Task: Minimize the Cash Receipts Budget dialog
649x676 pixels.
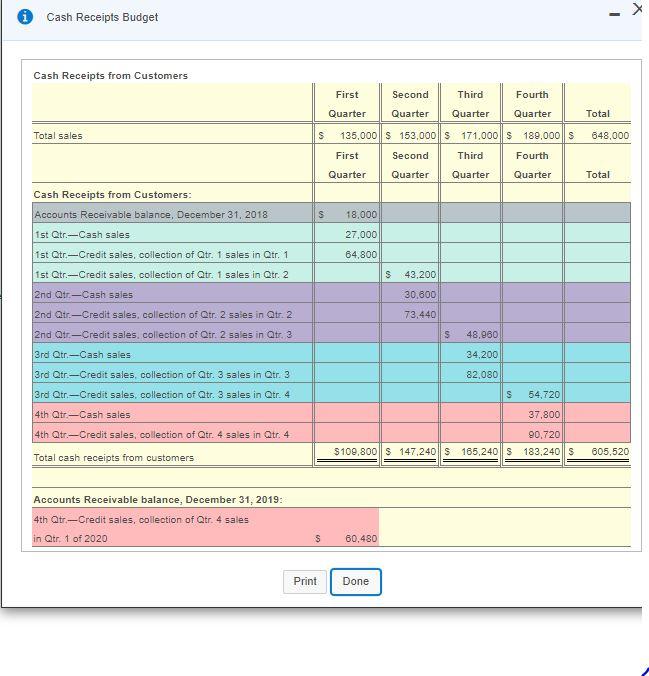Action: pos(615,15)
